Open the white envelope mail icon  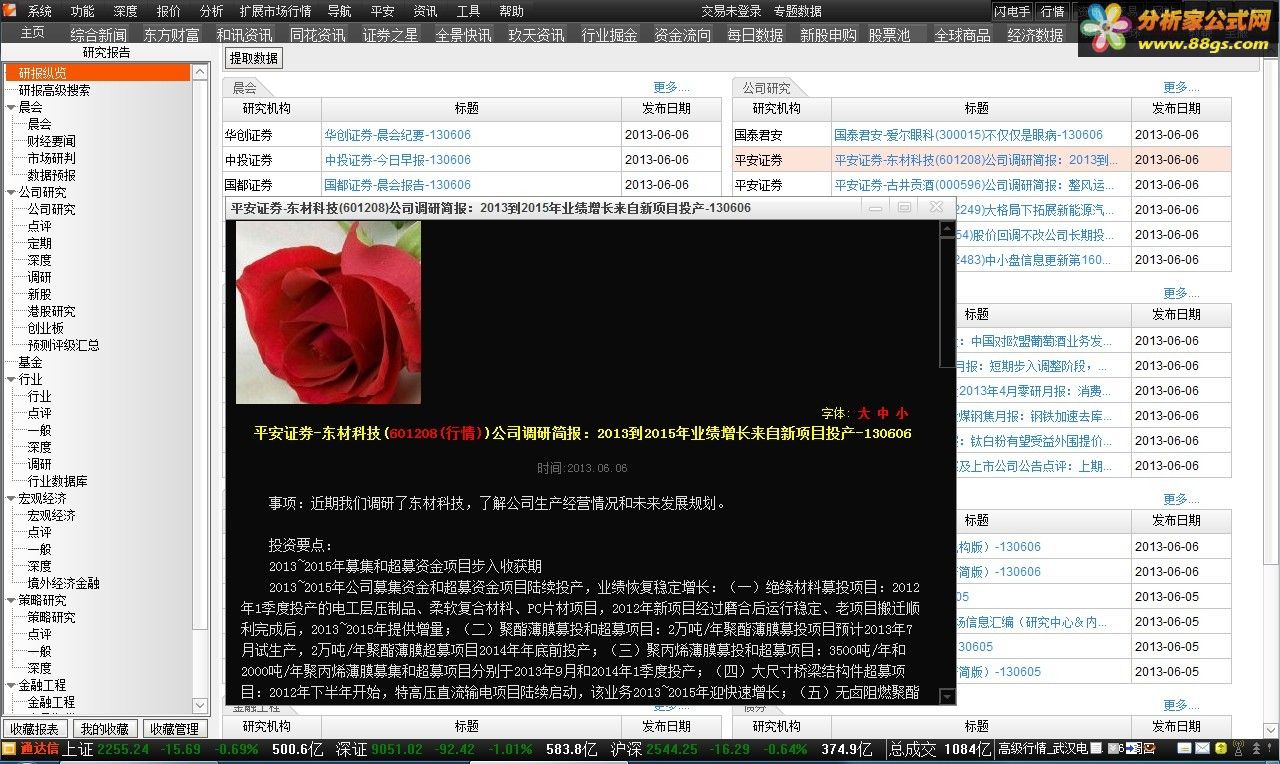tap(1202, 748)
